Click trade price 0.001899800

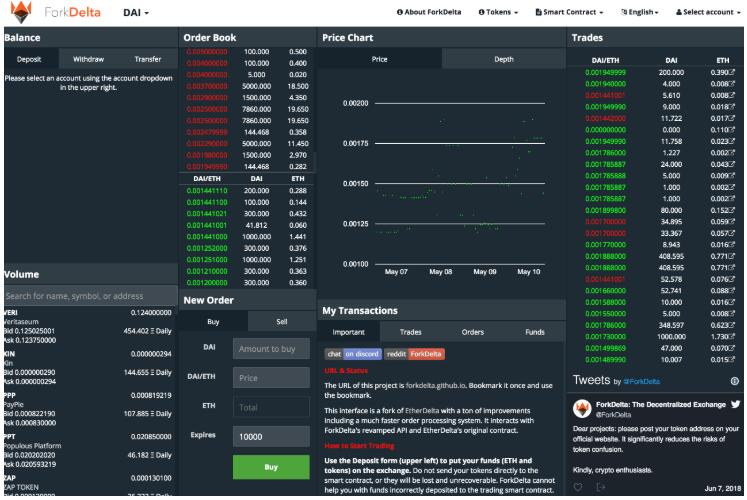click(606, 210)
